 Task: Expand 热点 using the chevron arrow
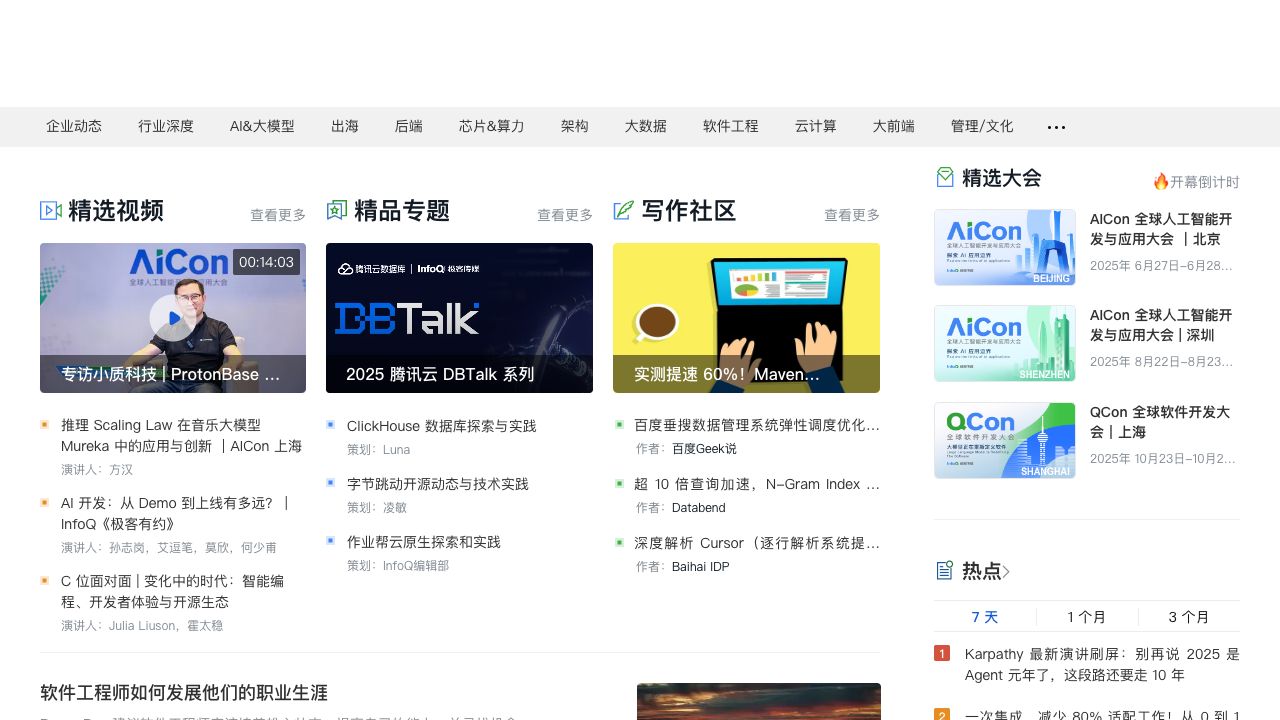pyautogui.click(x=1006, y=572)
